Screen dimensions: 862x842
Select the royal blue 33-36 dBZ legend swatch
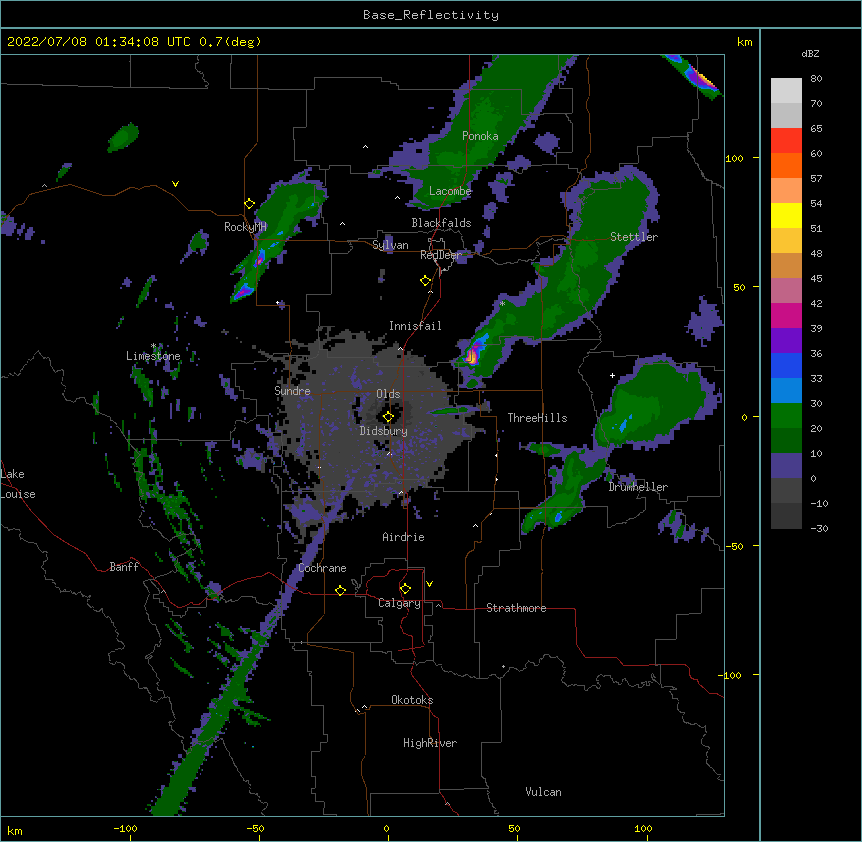click(786, 365)
